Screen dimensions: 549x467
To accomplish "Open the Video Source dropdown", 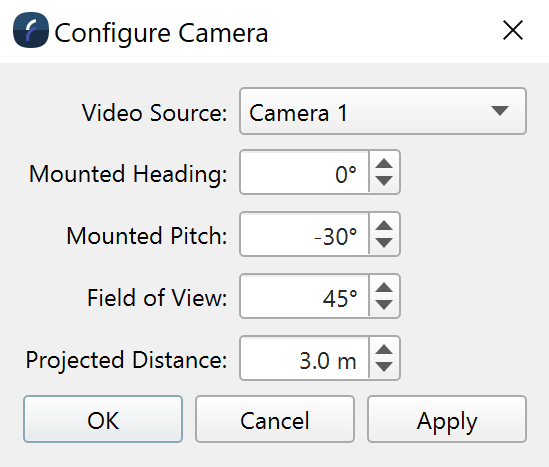I will point(383,111).
